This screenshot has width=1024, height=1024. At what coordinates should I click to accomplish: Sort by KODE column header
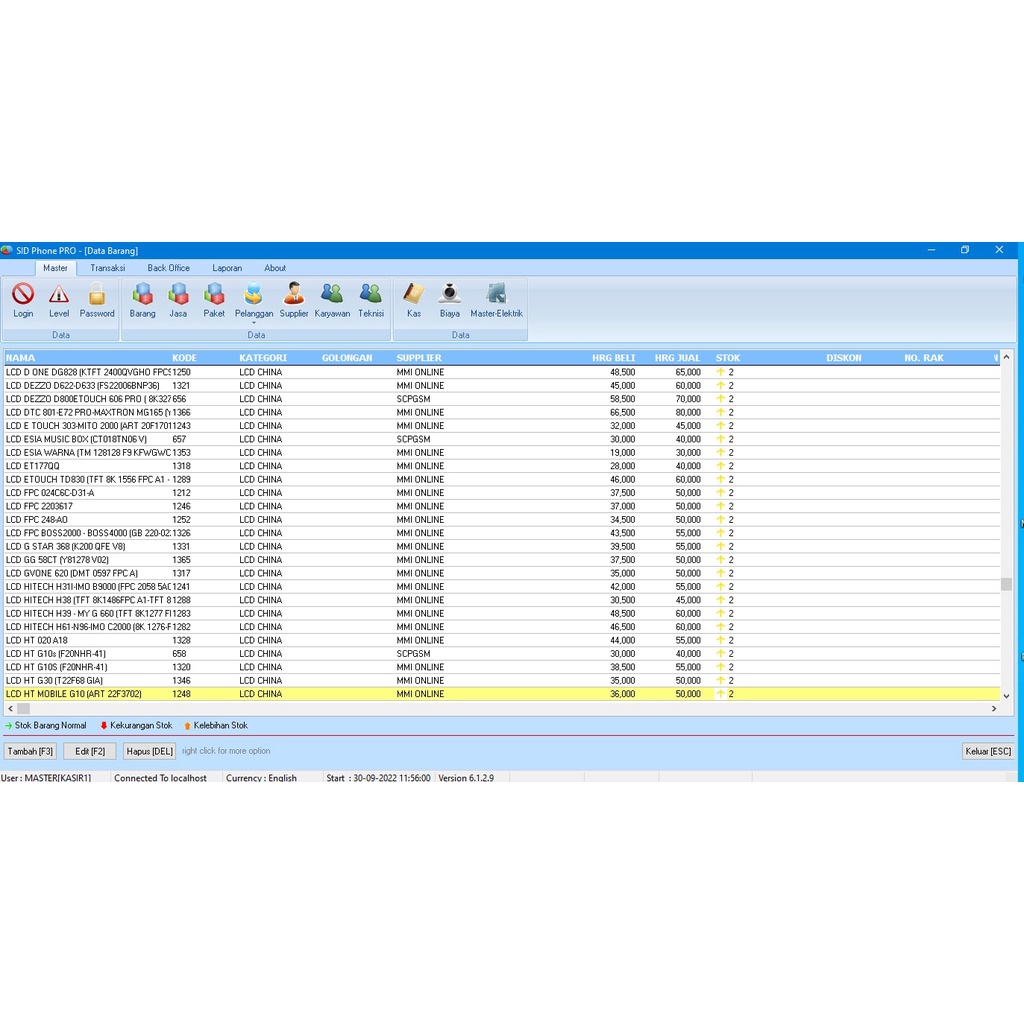184,358
